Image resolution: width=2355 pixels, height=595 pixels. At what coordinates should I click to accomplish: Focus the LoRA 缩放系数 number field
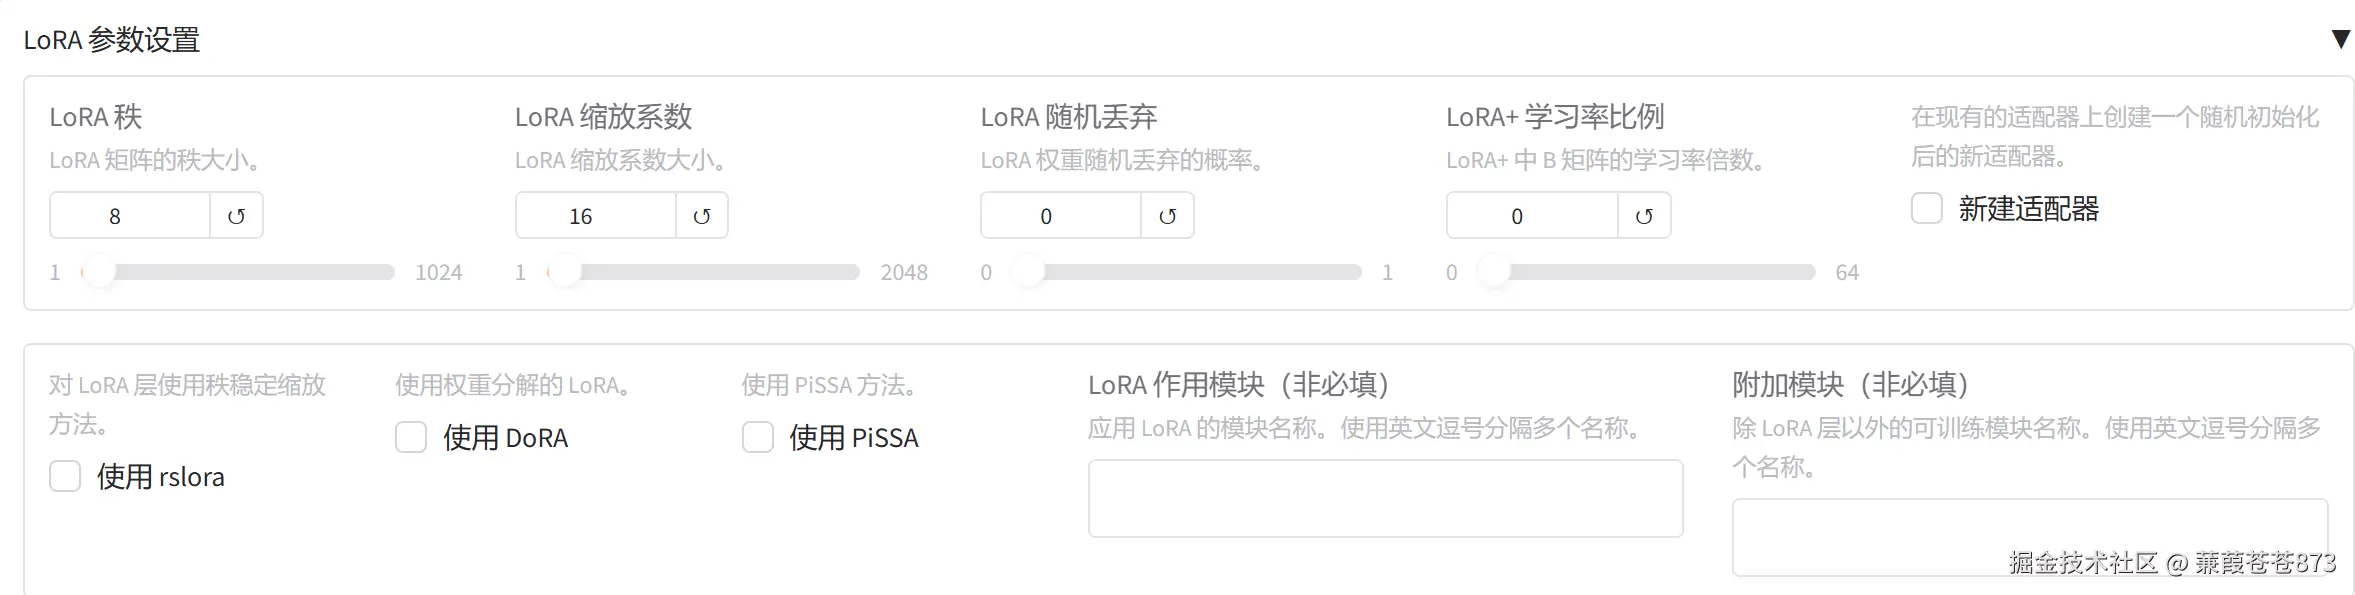coord(595,216)
